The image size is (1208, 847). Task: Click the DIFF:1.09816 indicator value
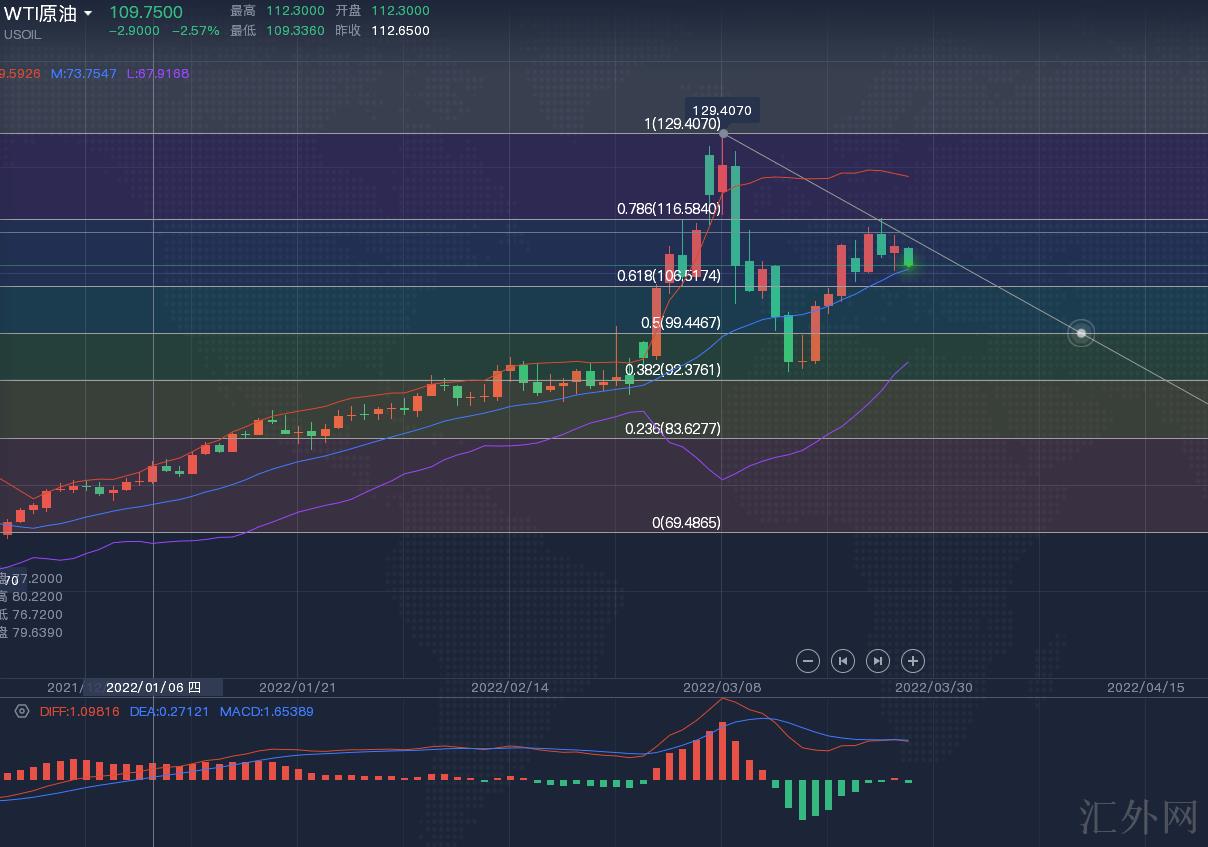80,711
